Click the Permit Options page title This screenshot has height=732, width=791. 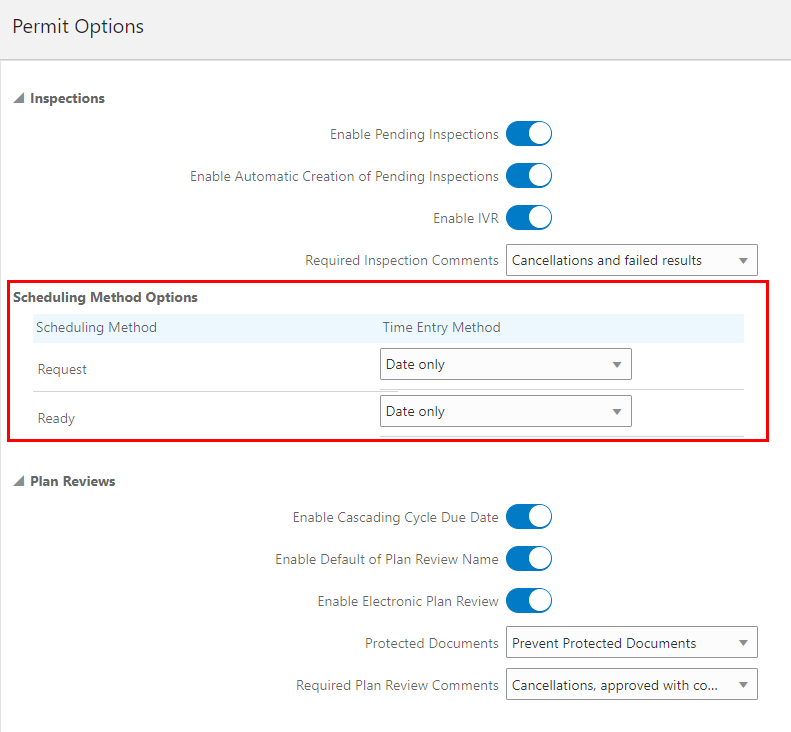coord(78,27)
